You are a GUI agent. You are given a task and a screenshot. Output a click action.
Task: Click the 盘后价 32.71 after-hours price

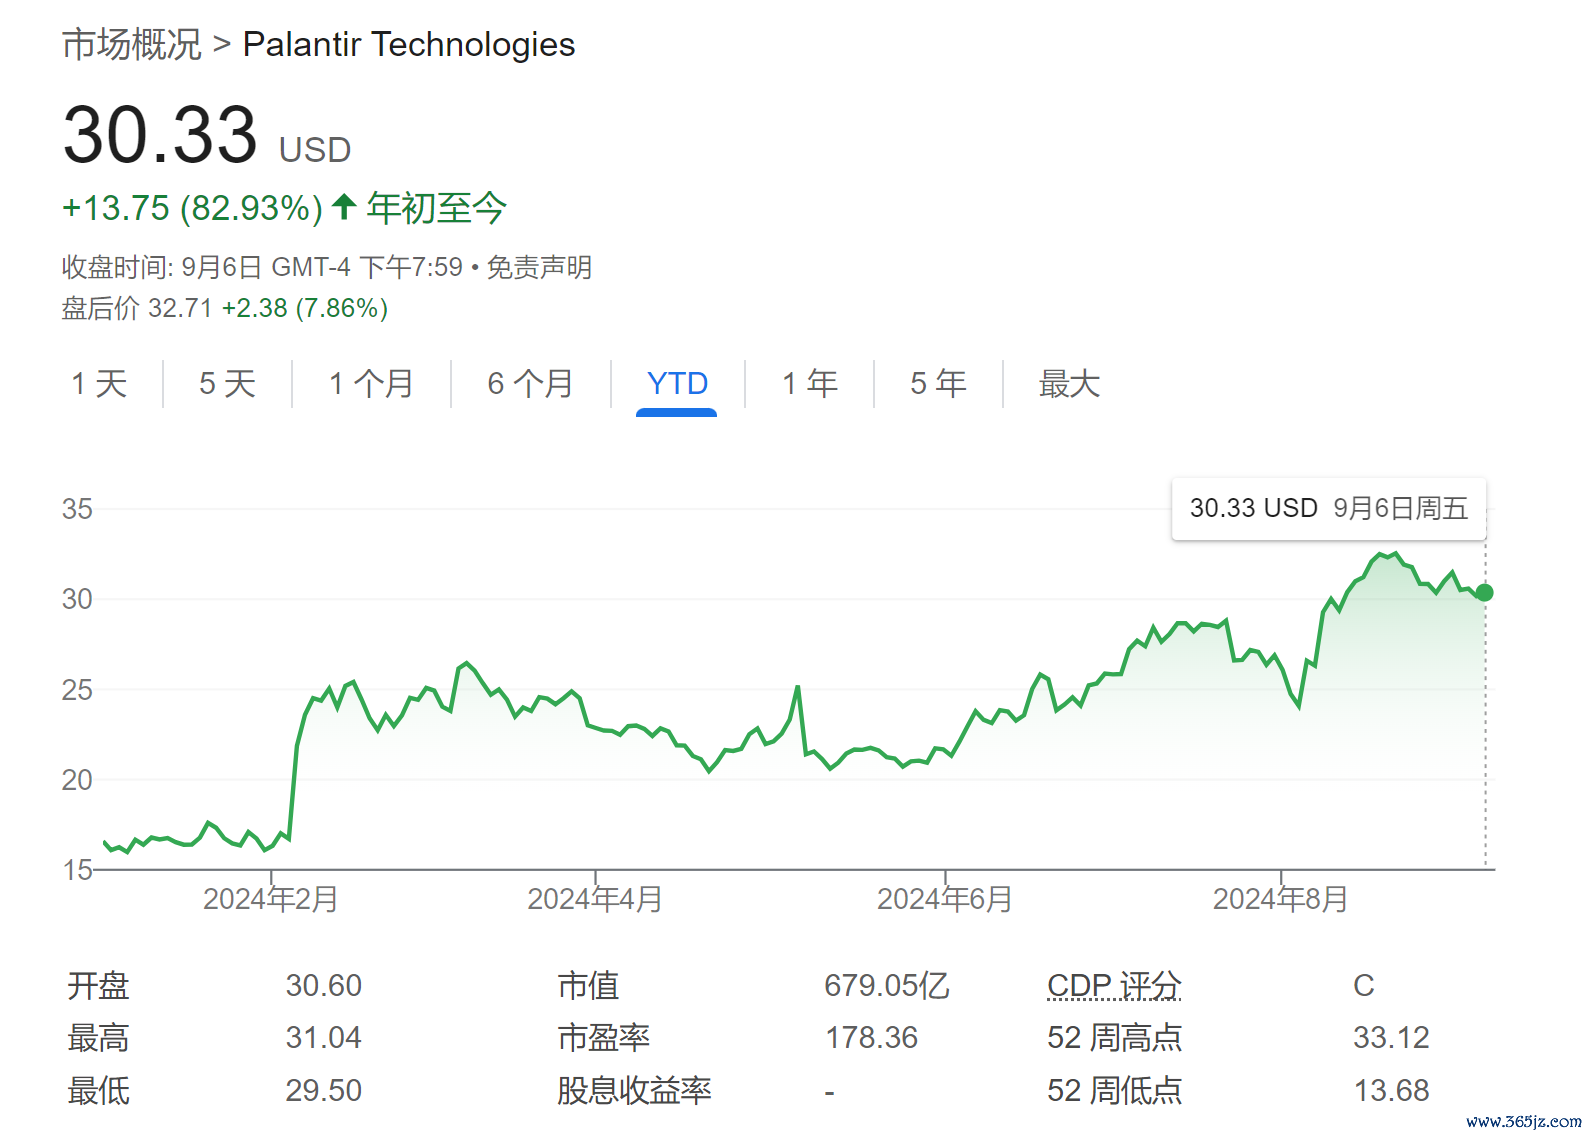137,308
